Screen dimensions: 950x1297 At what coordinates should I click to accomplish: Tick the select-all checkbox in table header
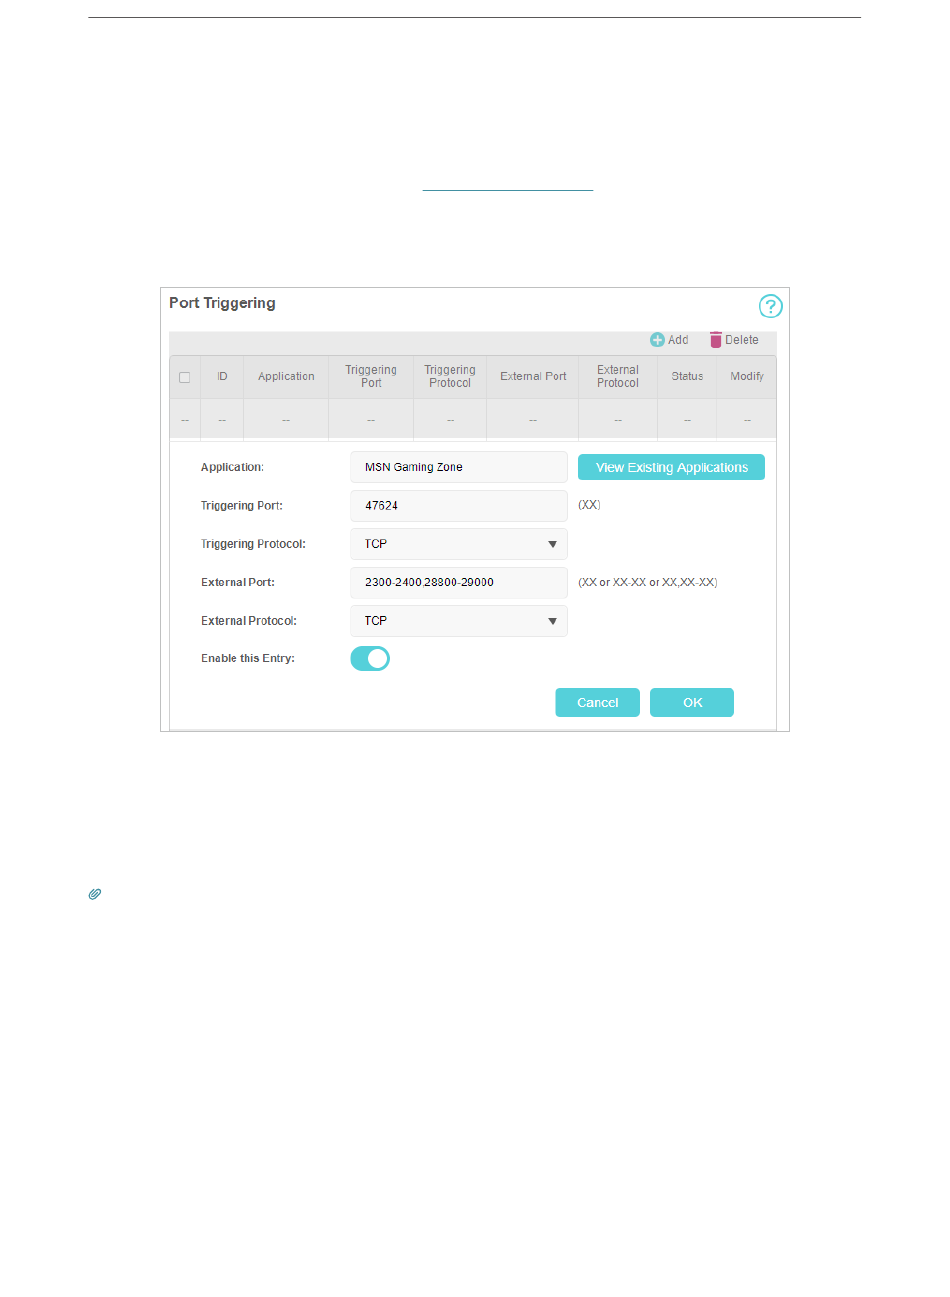pyautogui.click(x=184, y=377)
